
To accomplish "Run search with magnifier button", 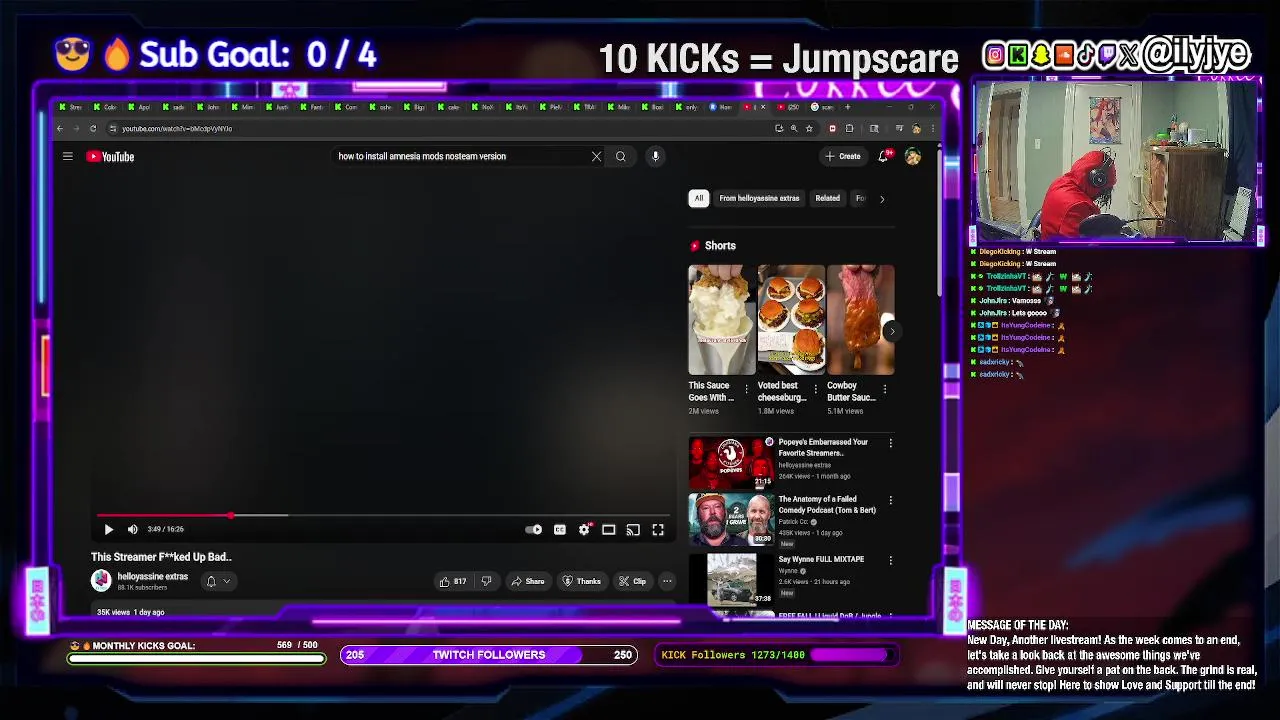I will tap(621, 156).
